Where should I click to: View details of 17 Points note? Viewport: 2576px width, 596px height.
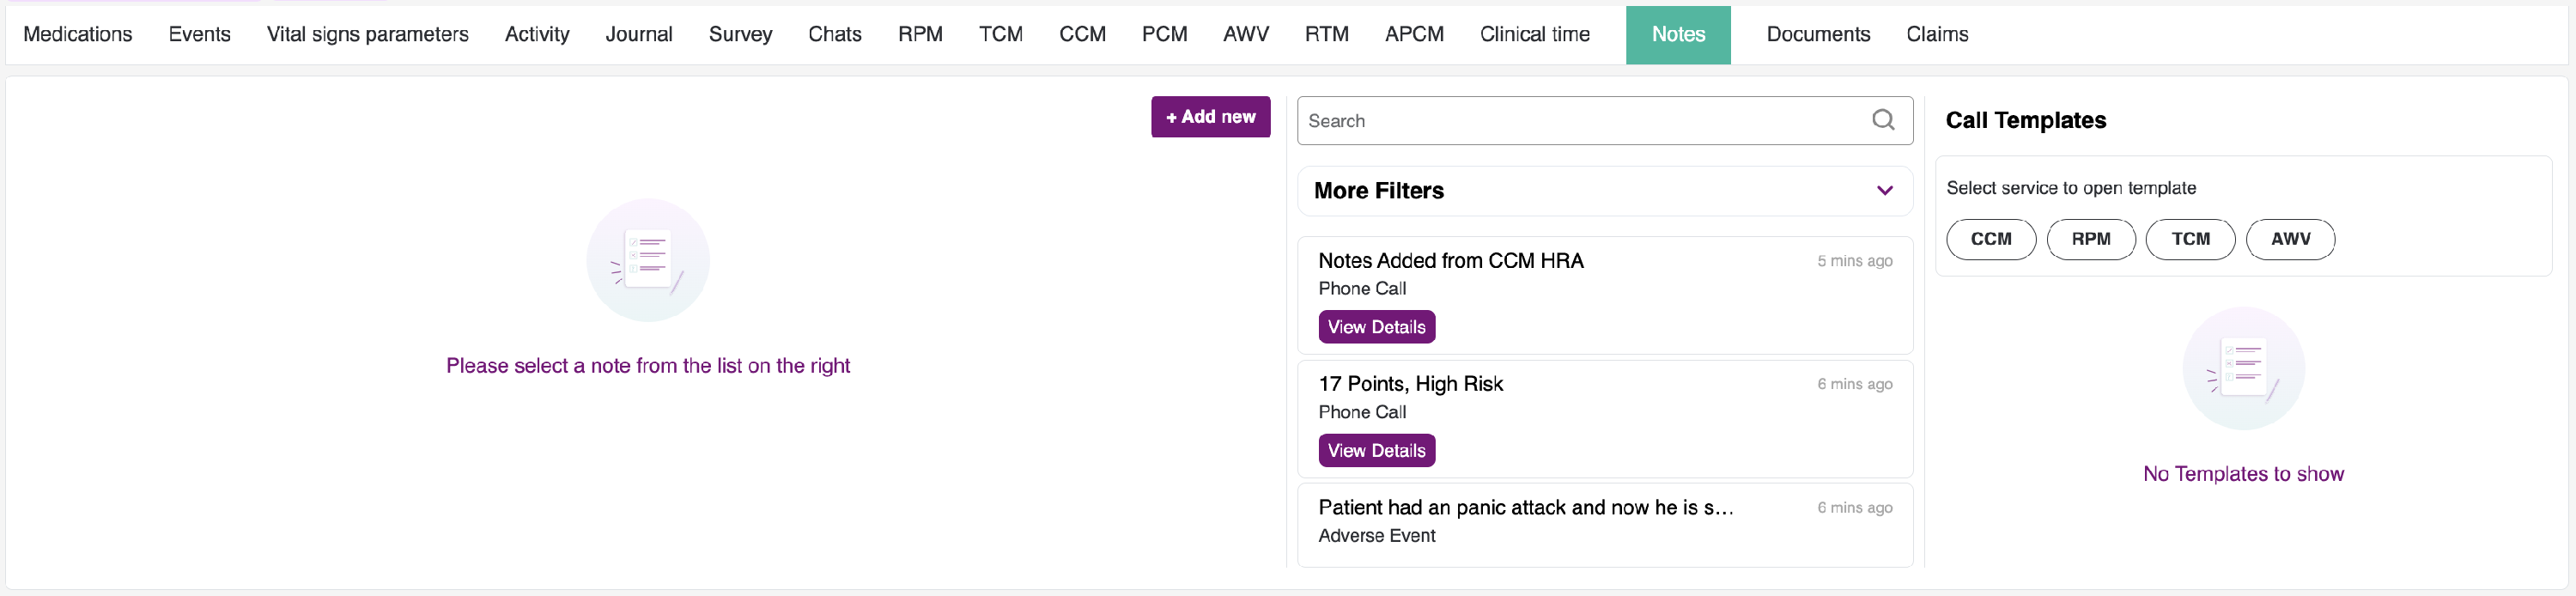click(x=1376, y=451)
